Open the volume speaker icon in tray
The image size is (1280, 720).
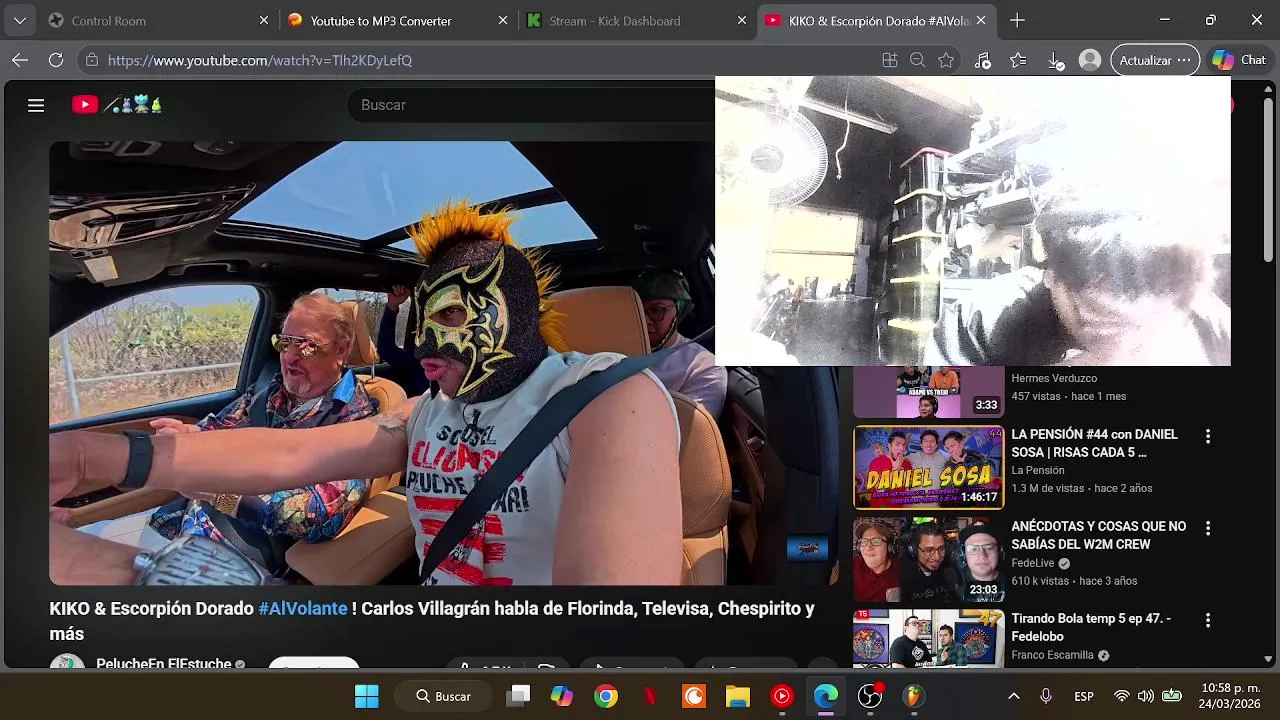pyautogui.click(x=1146, y=696)
